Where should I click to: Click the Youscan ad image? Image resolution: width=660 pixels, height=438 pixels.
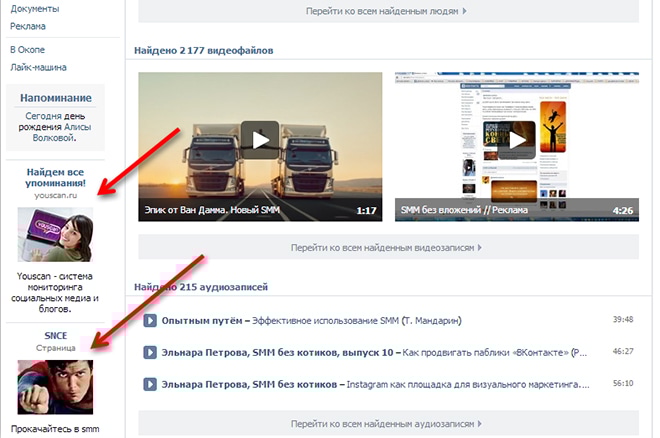click(x=55, y=235)
